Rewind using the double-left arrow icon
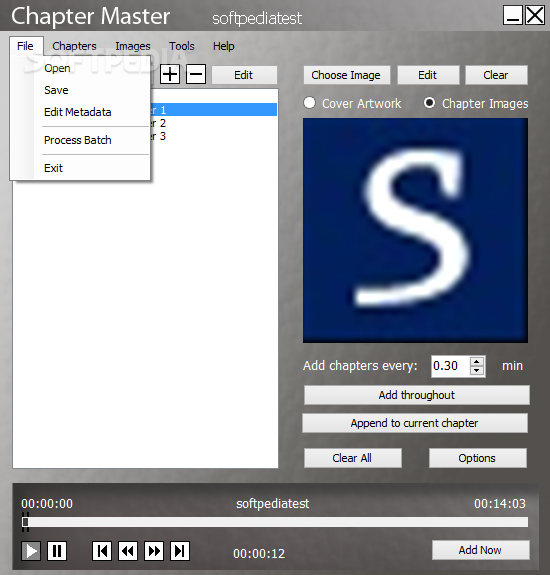This screenshot has width=550, height=575. pos(128,551)
